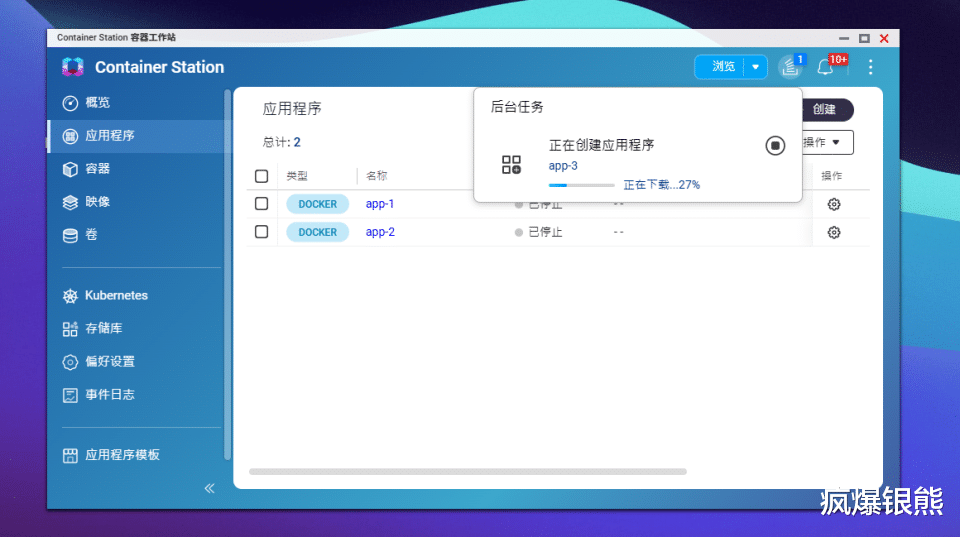The height and width of the screenshot is (537, 960).
Task: Click the 应用程序模板 template icon
Action: 70,455
